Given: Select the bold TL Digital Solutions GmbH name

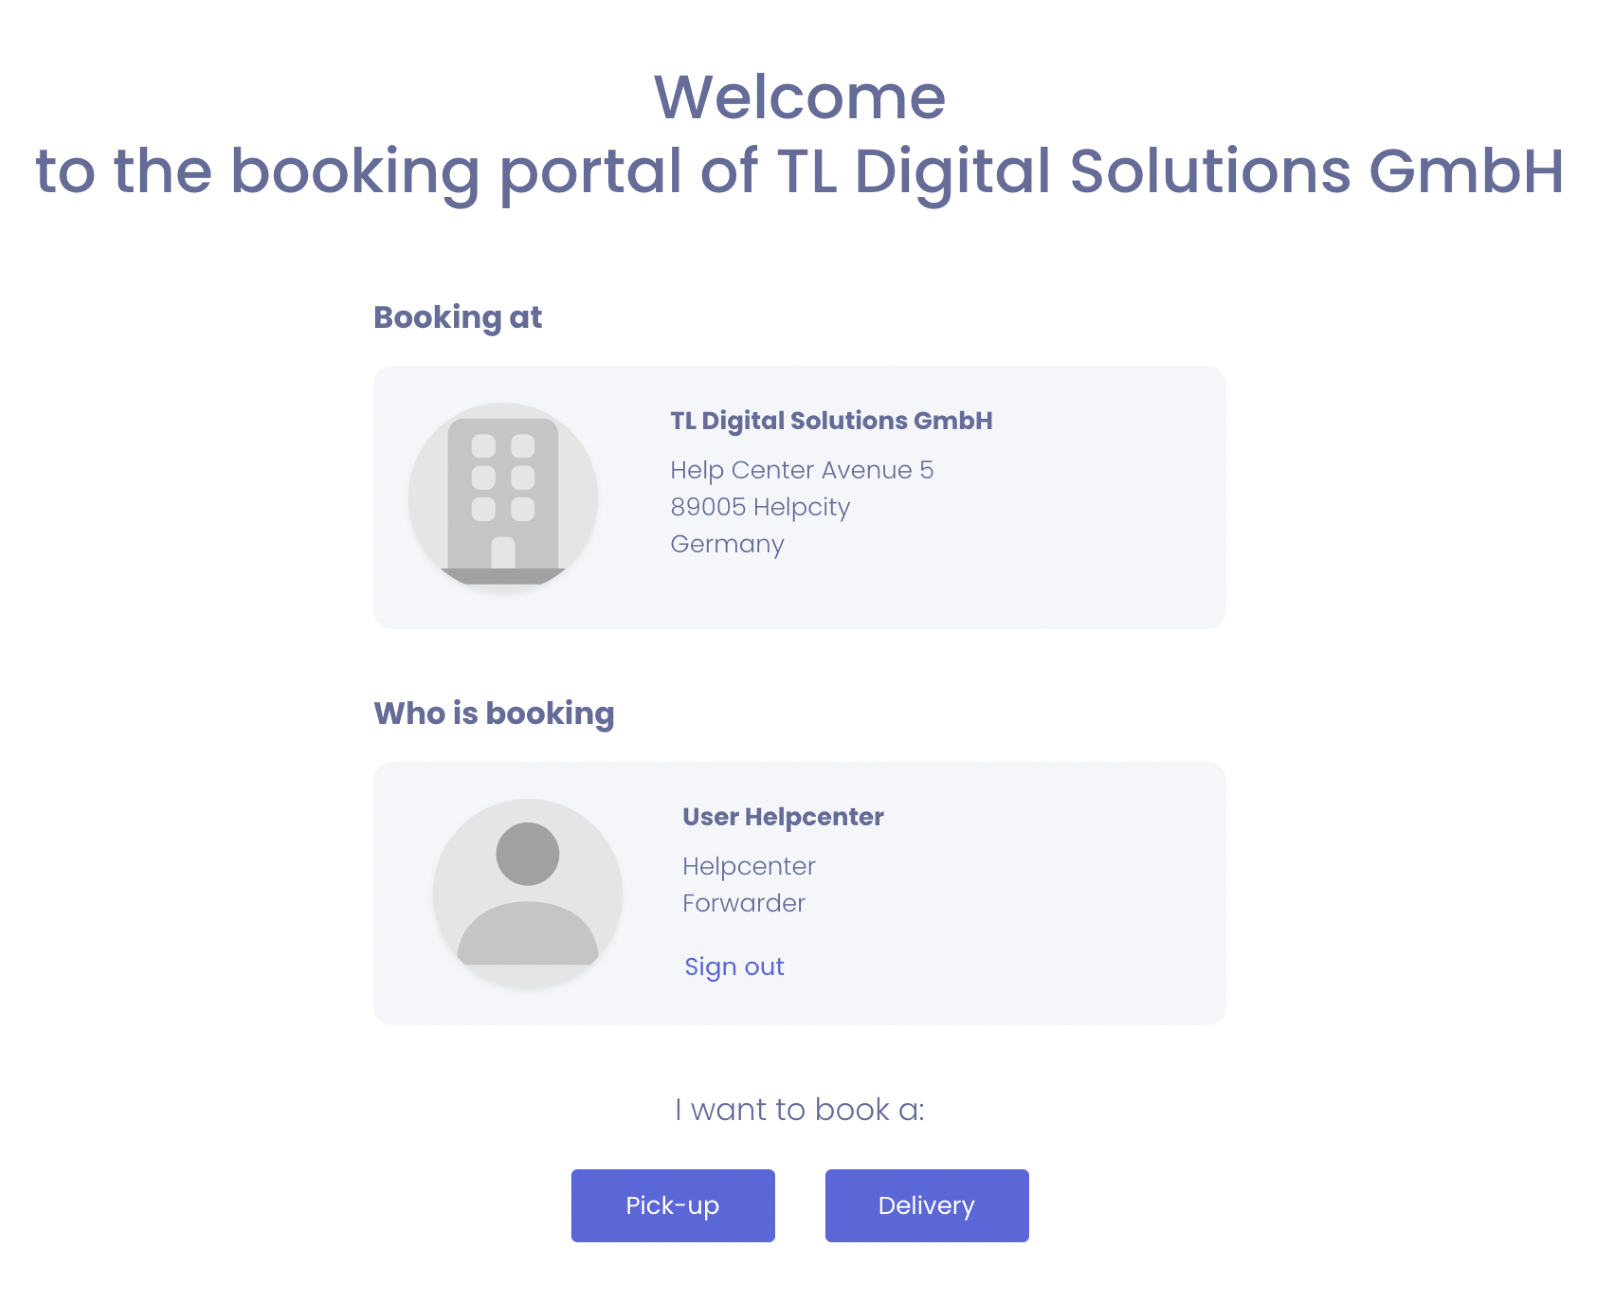Looking at the screenshot, I should [x=831, y=421].
